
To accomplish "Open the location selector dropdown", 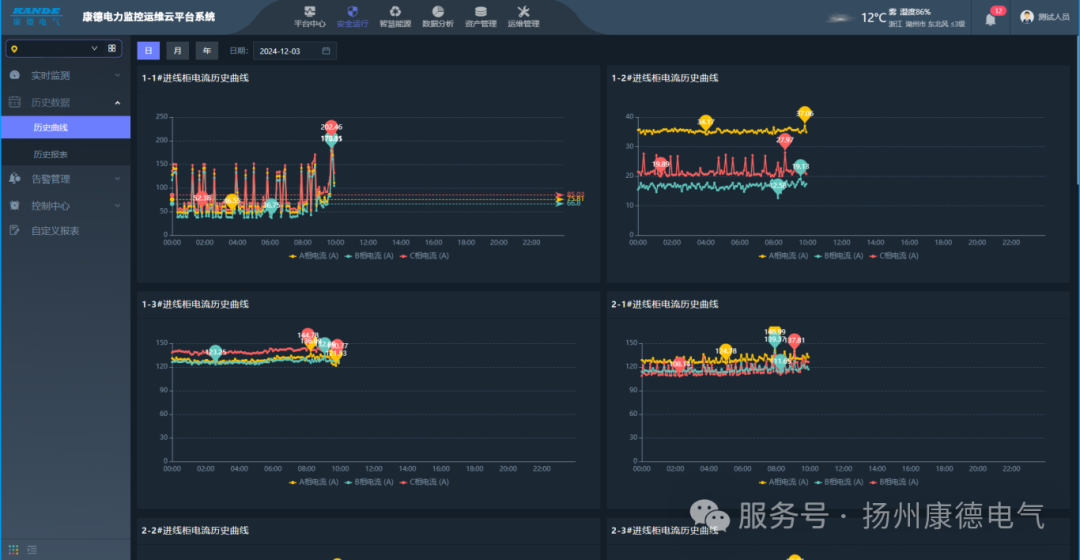I will click(55, 48).
